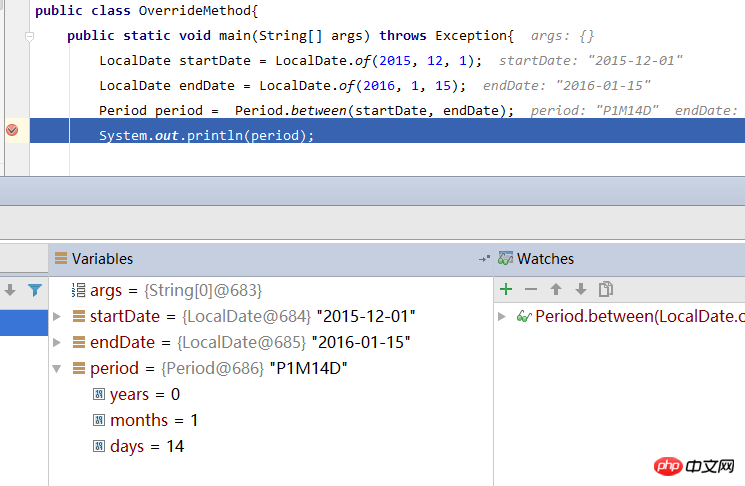
Task: Select the Period.between watch entry
Action: click(x=640, y=316)
